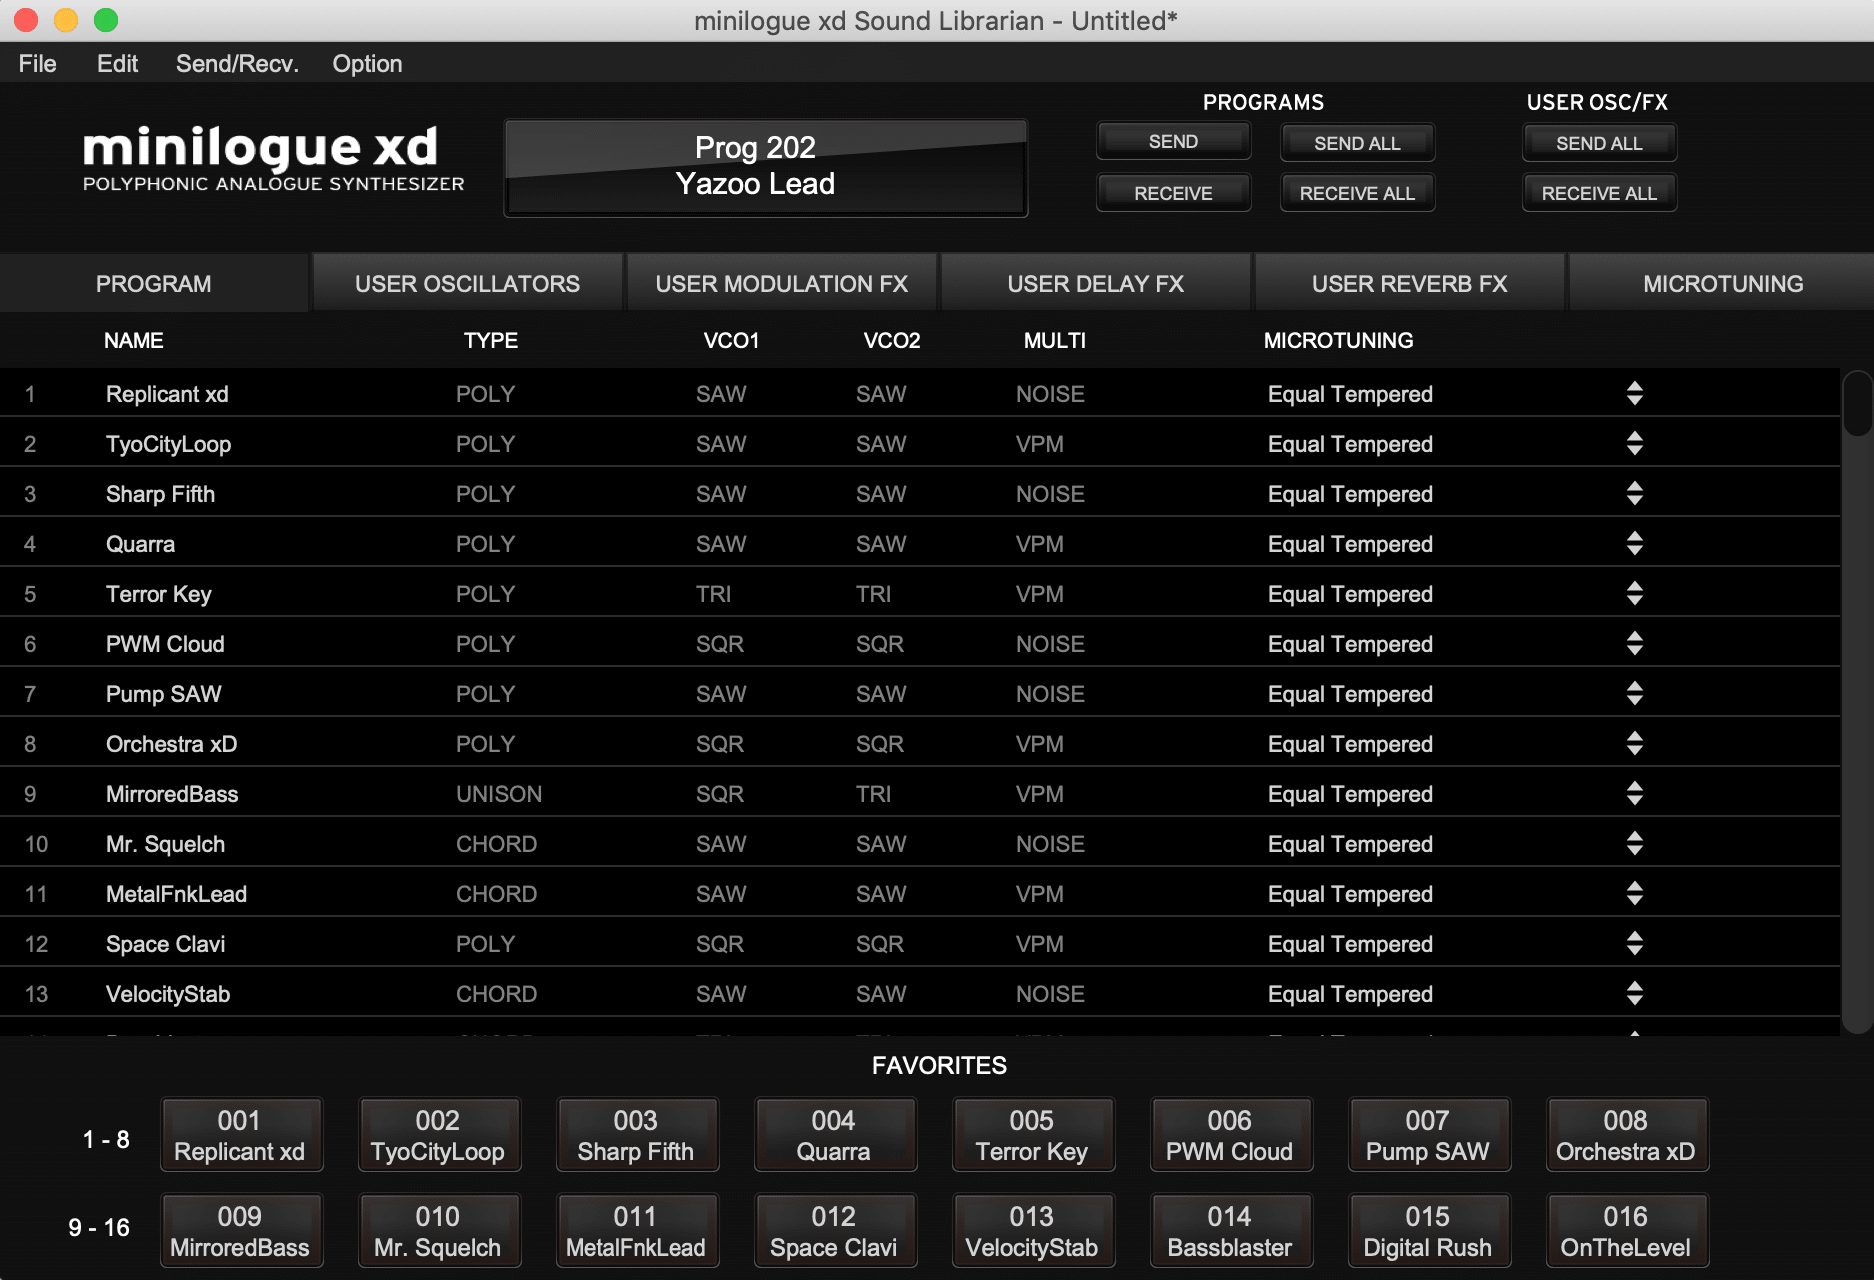
Task: Select favorite 015 Digital Rush
Action: (1428, 1231)
